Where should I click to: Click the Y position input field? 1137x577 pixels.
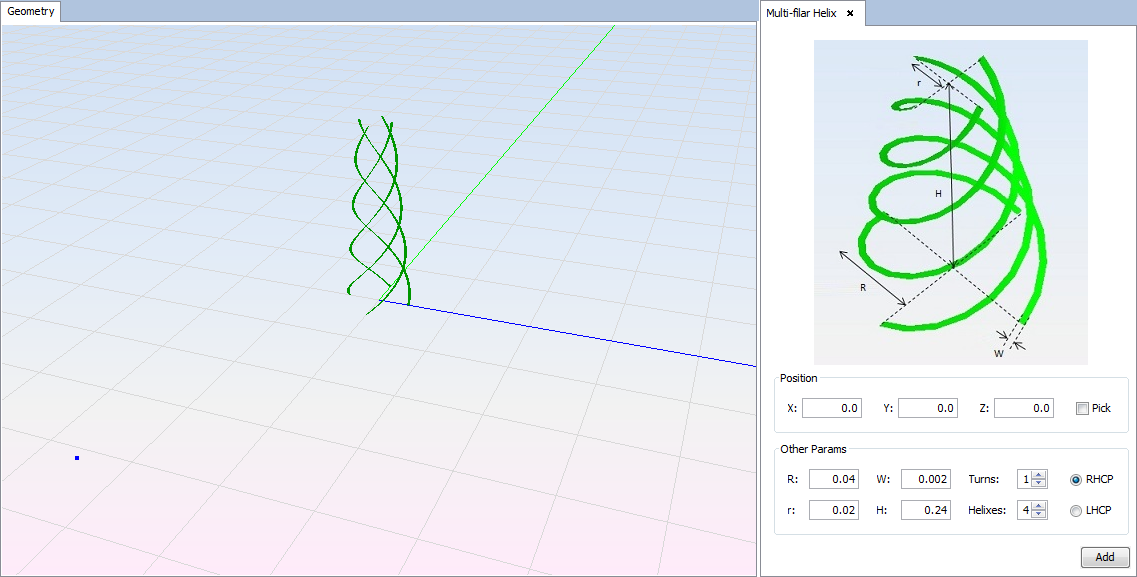click(927, 408)
